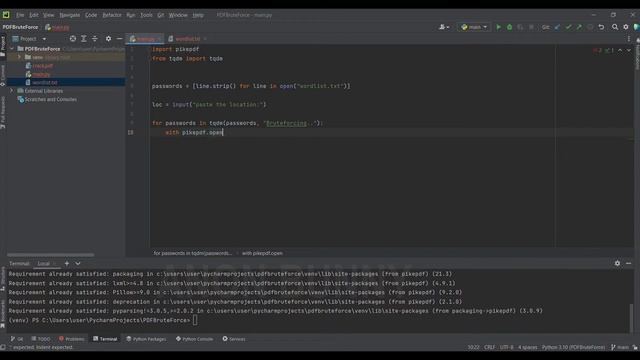Click the Git update project arrow
Image resolution: width=640 pixels, height=360 pixels.
pos(558,27)
